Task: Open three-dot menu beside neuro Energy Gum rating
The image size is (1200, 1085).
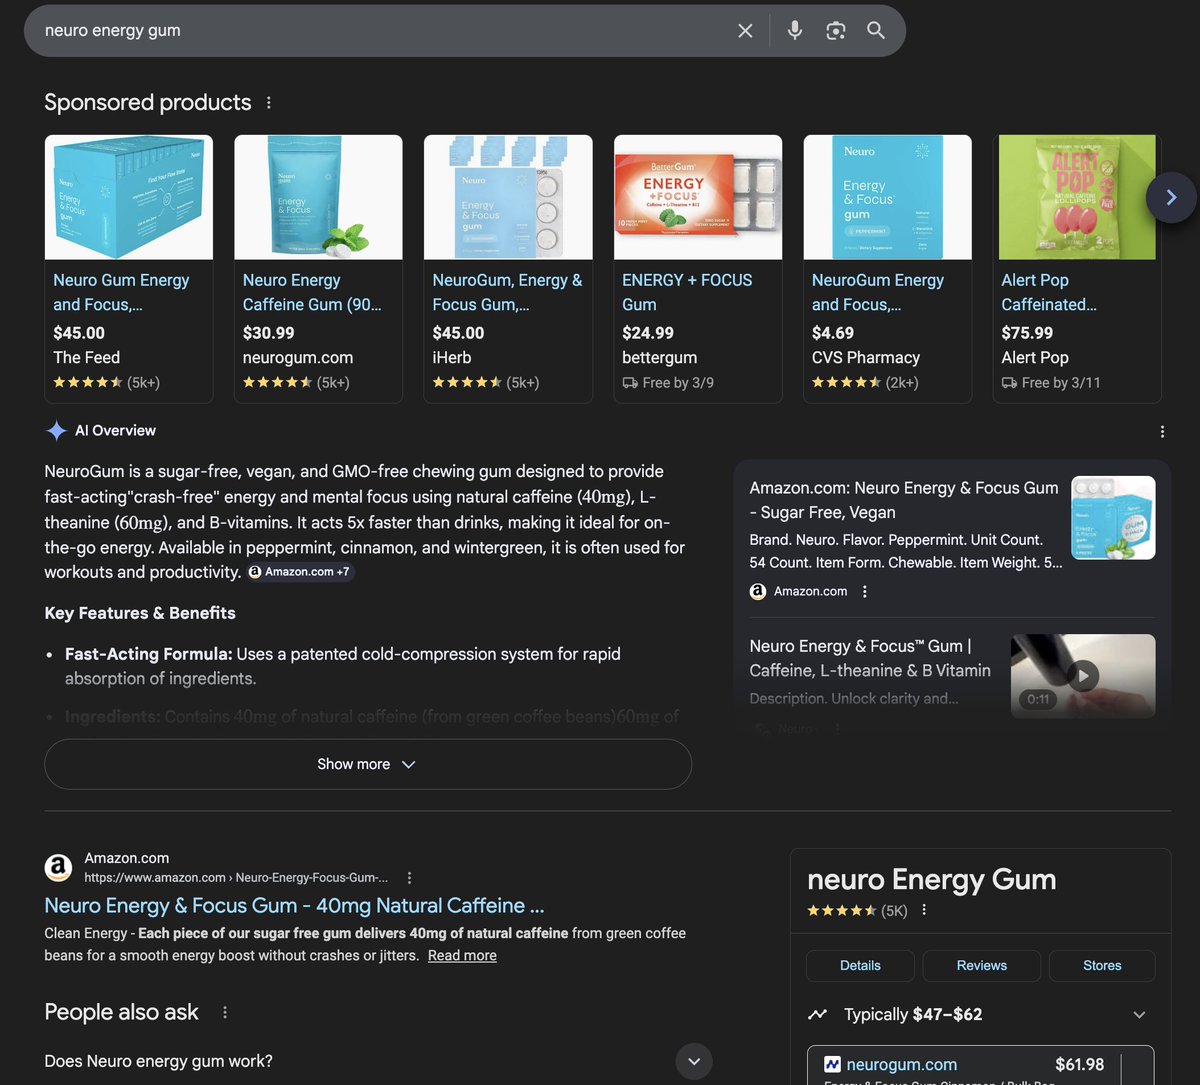Action: 924,910
